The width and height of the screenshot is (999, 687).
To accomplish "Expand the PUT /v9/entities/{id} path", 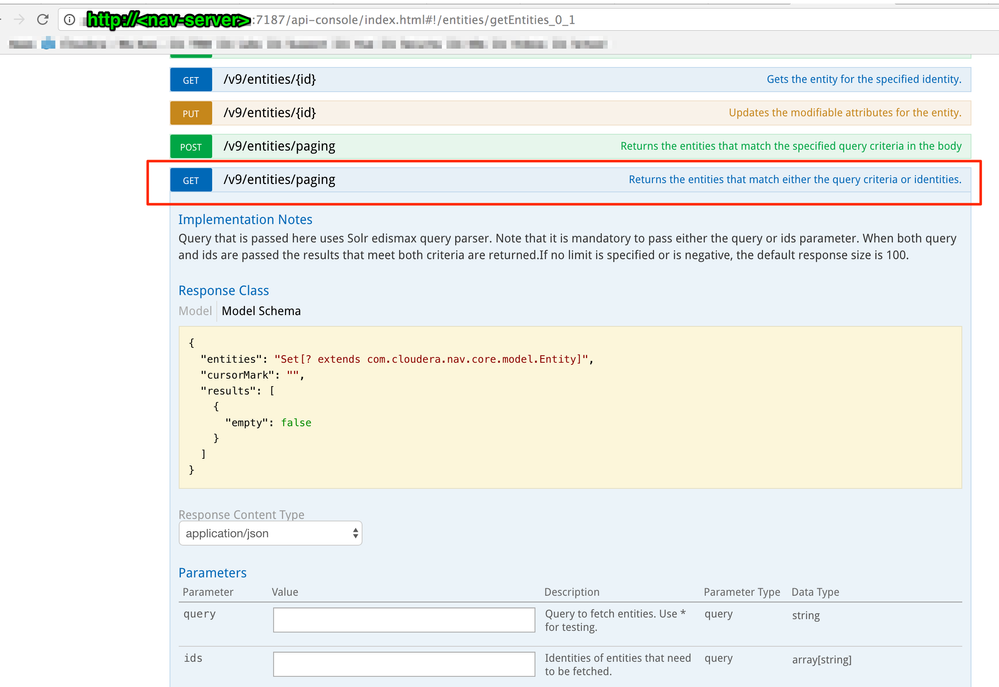I will (x=270, y=113).
